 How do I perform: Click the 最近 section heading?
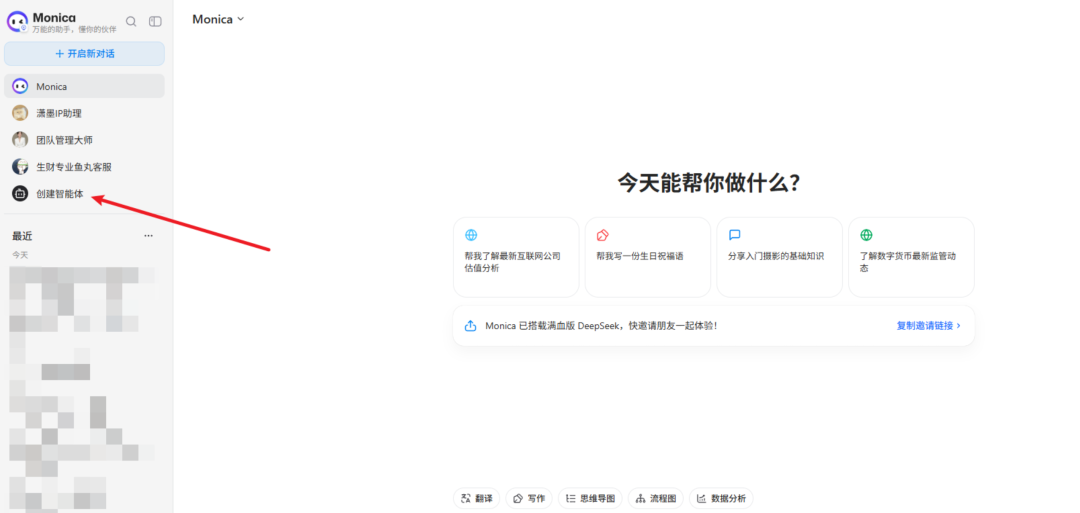(22, 236)
